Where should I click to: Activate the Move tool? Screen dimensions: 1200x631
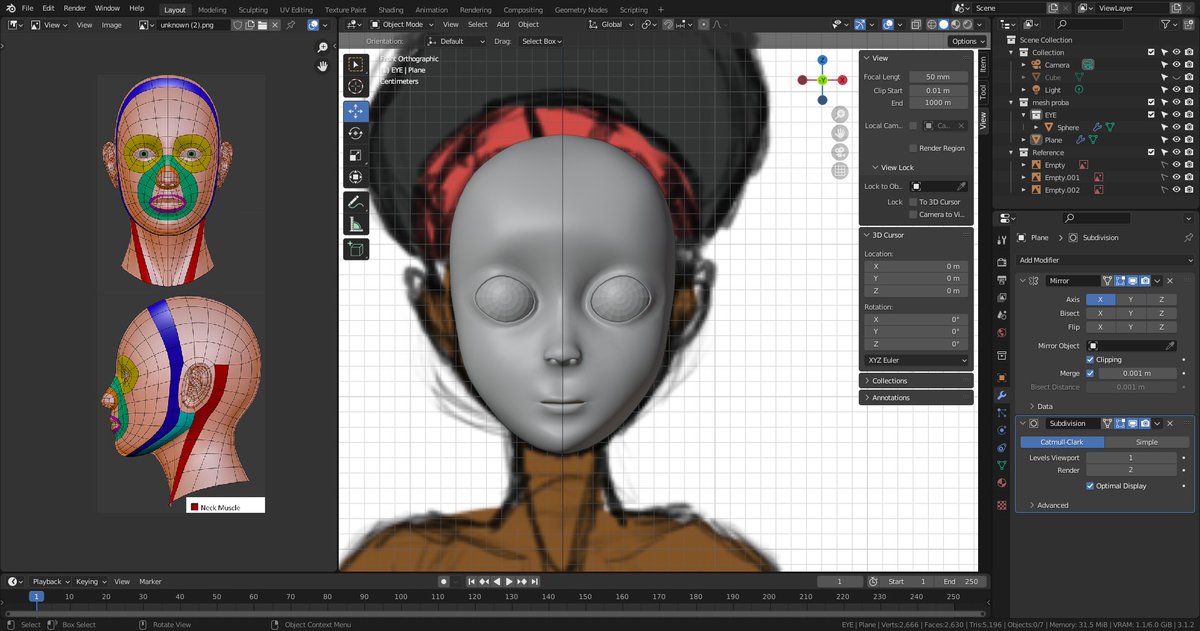pyautogui.click(x=356, y=111)
